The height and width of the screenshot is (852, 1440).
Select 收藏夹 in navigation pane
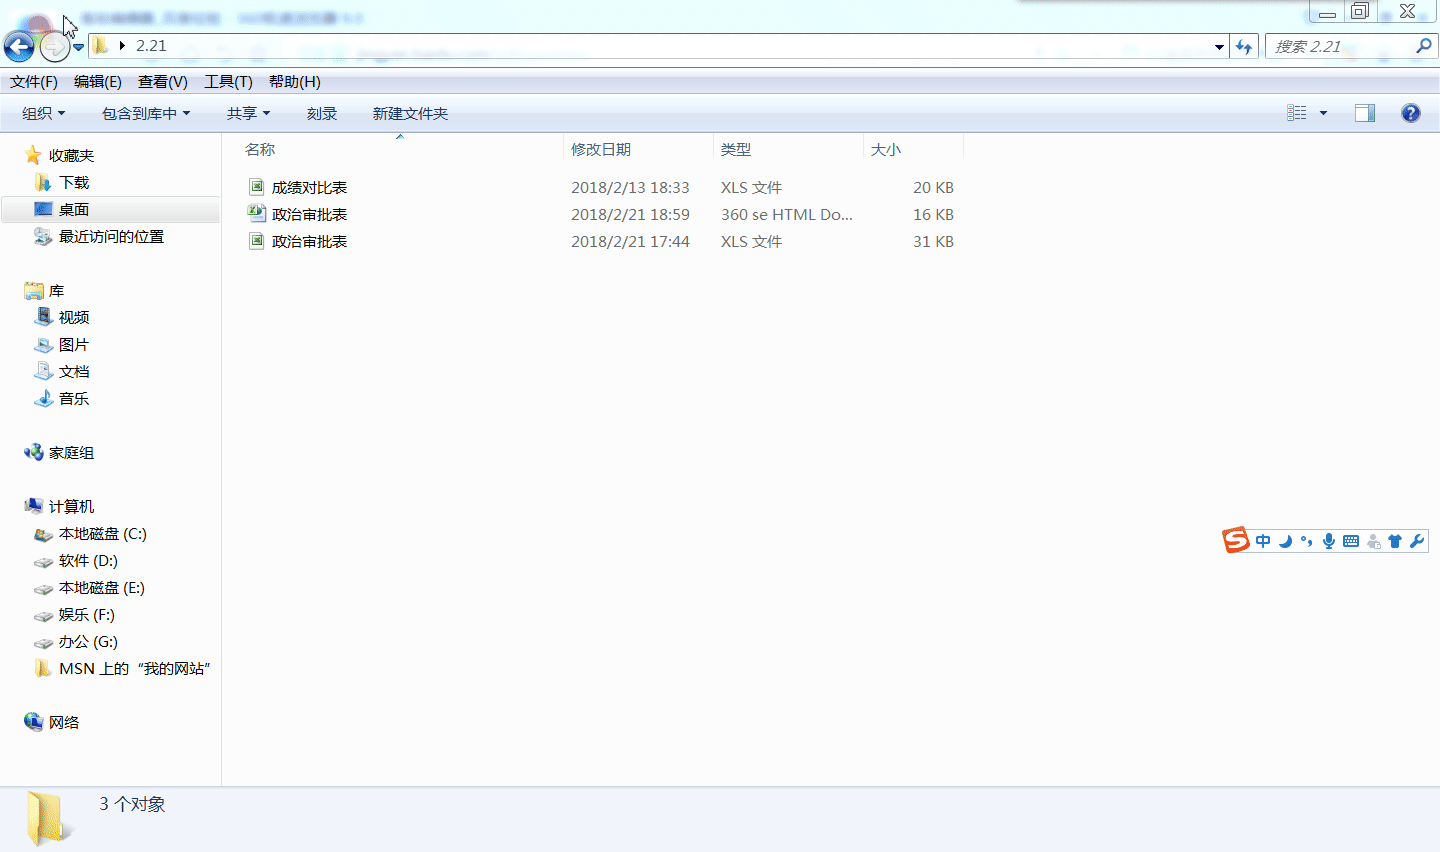pyautogui.click(x=71, y=156)
